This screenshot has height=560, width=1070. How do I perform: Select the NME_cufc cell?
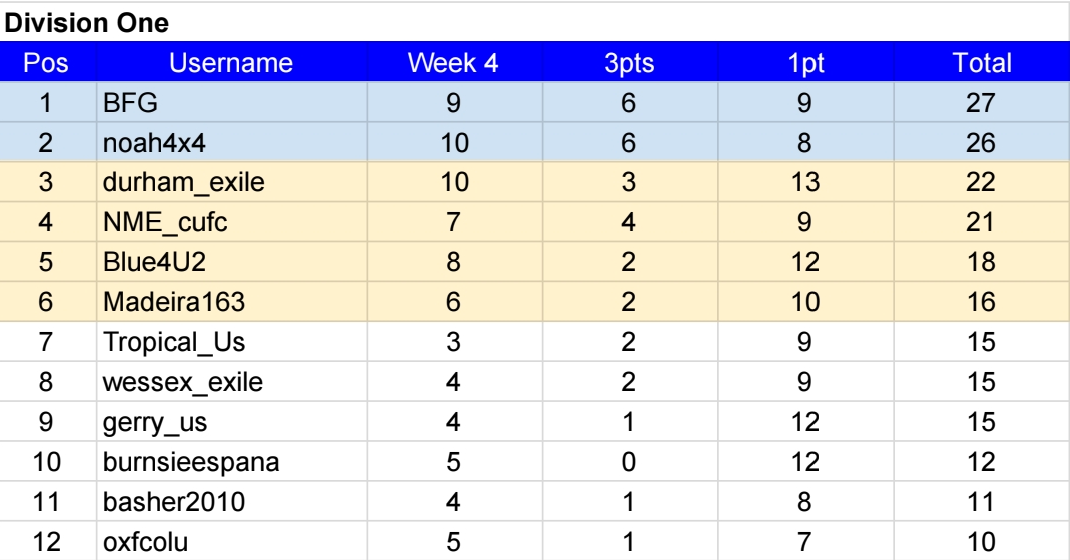tap(231, 222)
